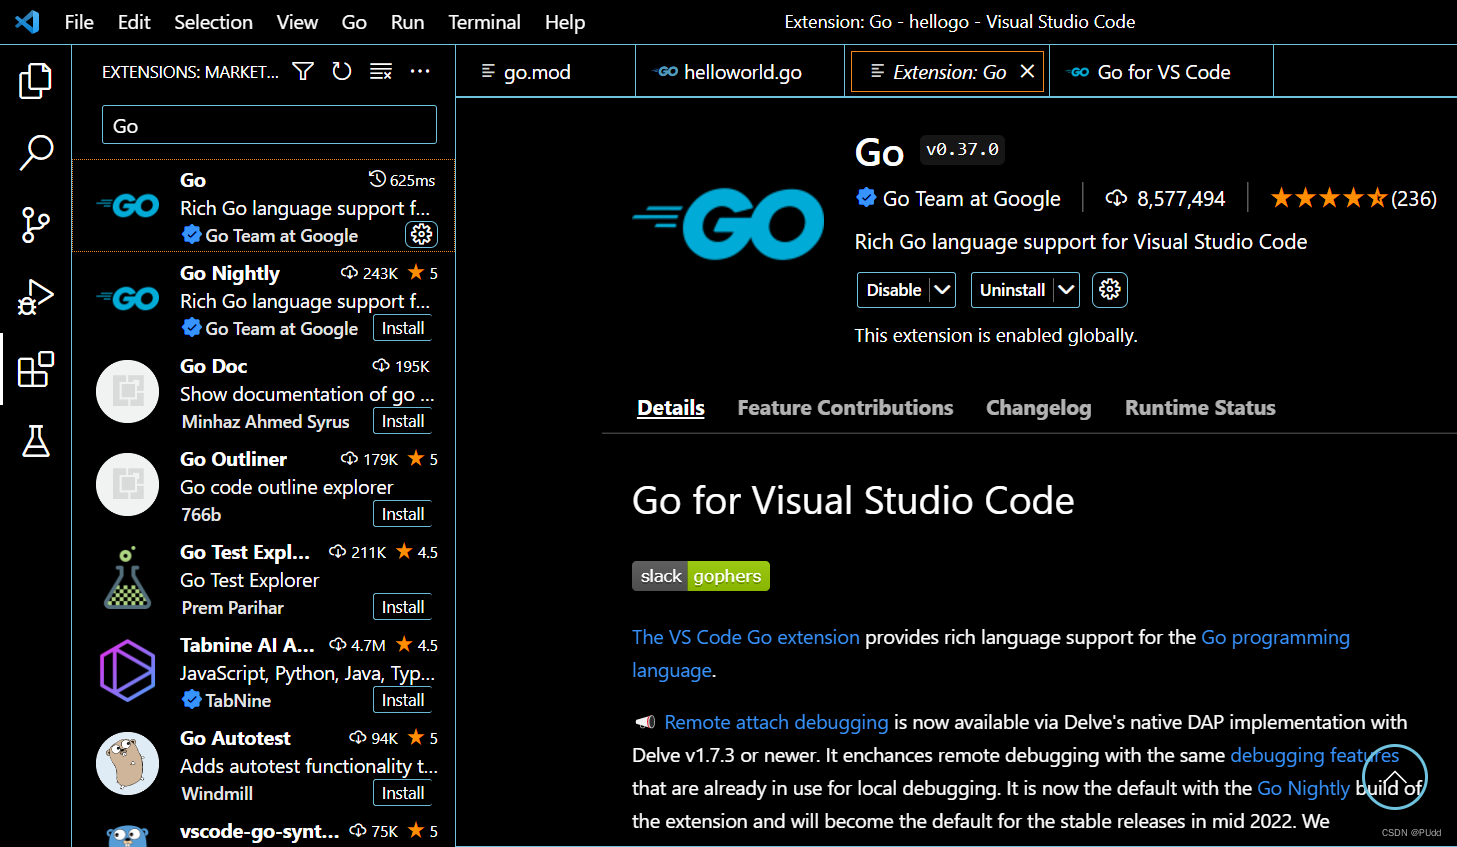1457x847 pixels.
Task: Click the filter extensions funnel icon
Action: pyautogui.click(x=303, y=71)
